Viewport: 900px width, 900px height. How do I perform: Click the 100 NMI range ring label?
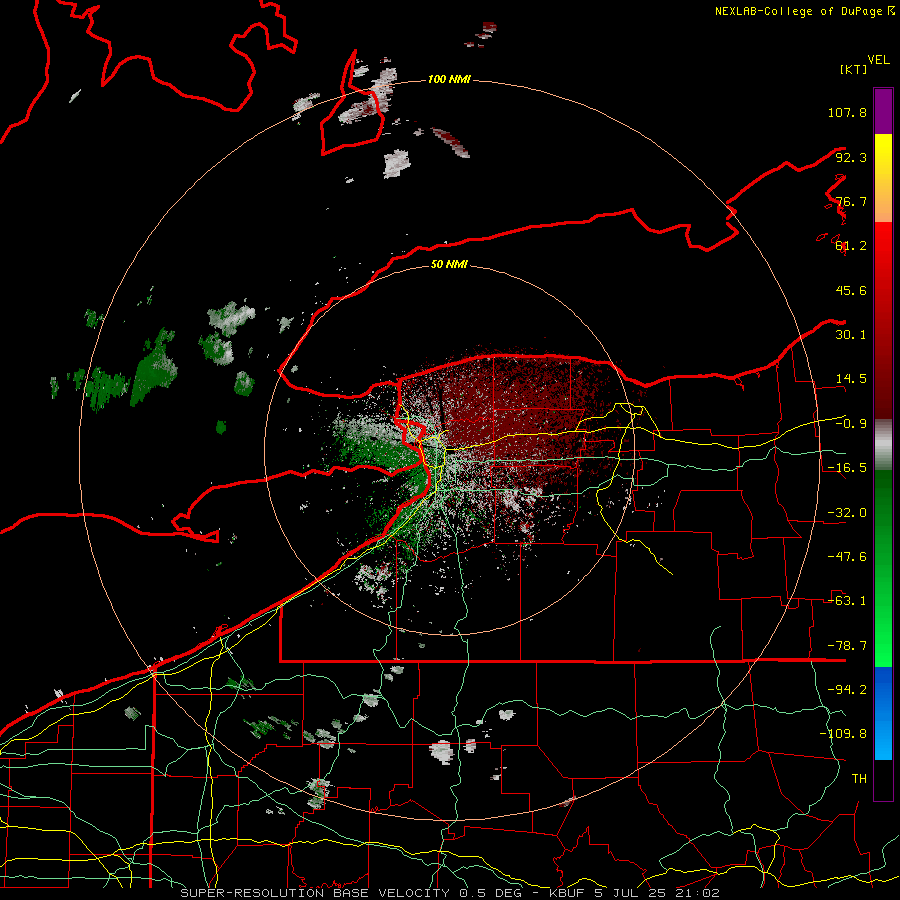[x=449, y=79]
